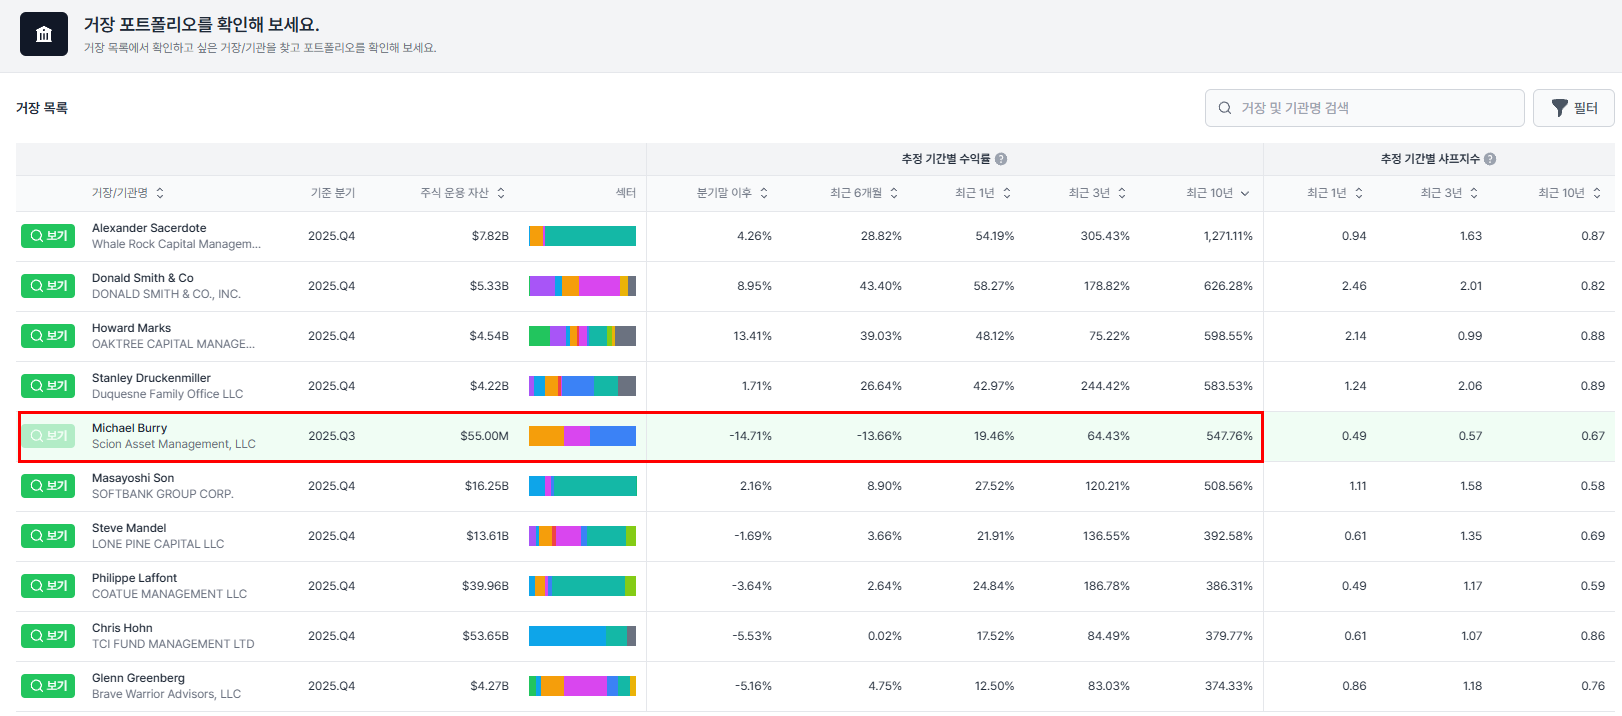
Task: Click Chris Hohn sector color bar
Action: pyautogui.click(x=582, y=636)
